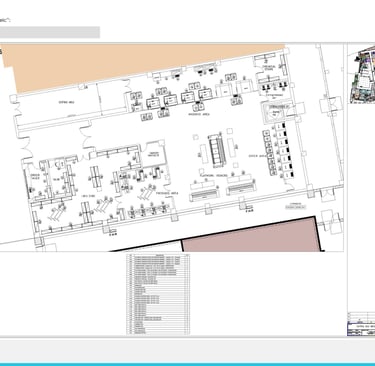
Task: Open the colored site plan thumbnail
Action: 362,75
